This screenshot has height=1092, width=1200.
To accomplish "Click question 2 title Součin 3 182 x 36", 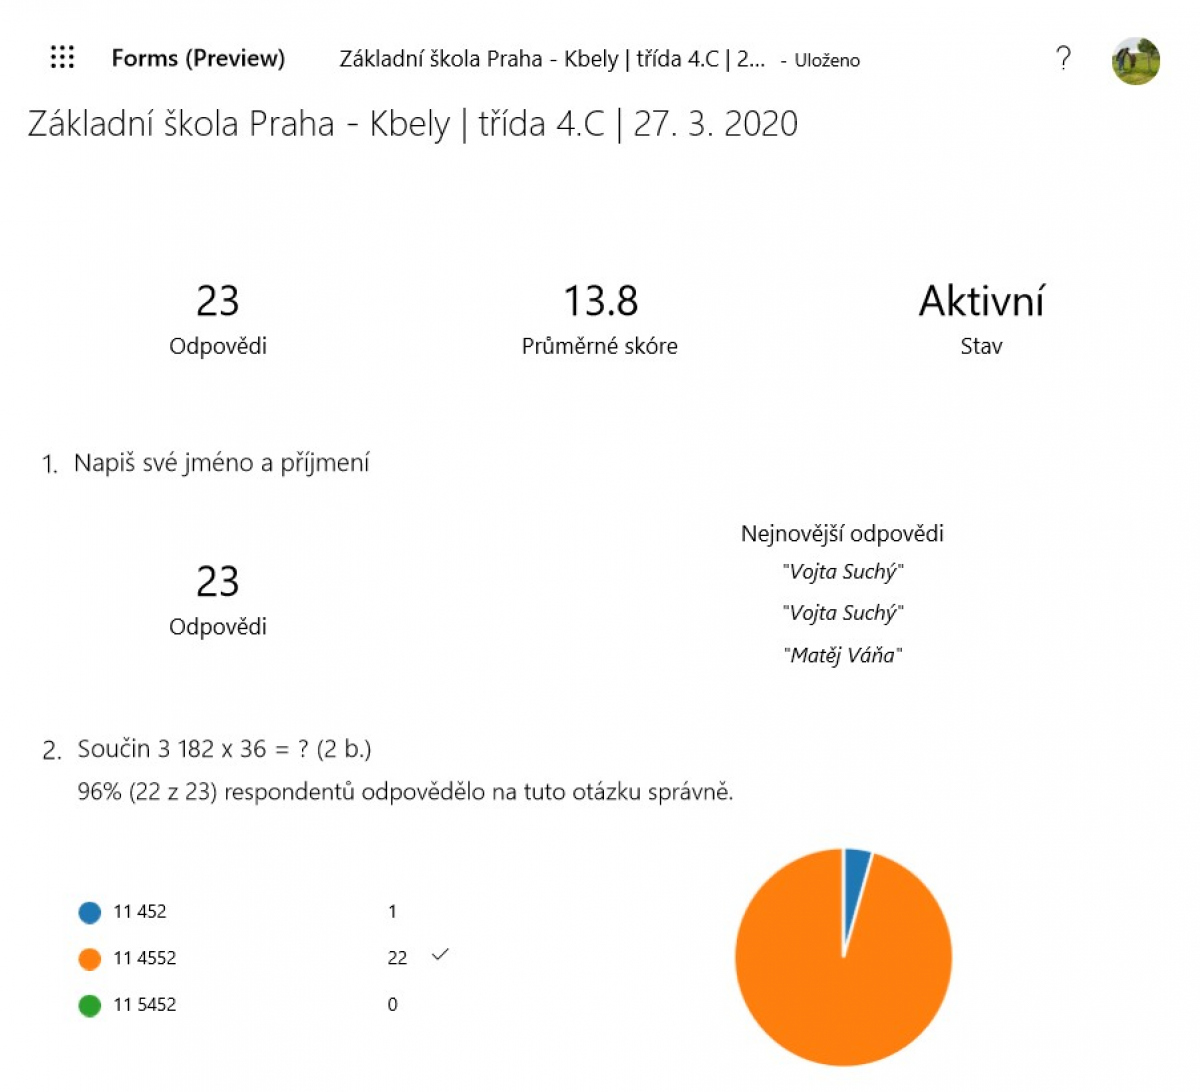I will point(224,749).
